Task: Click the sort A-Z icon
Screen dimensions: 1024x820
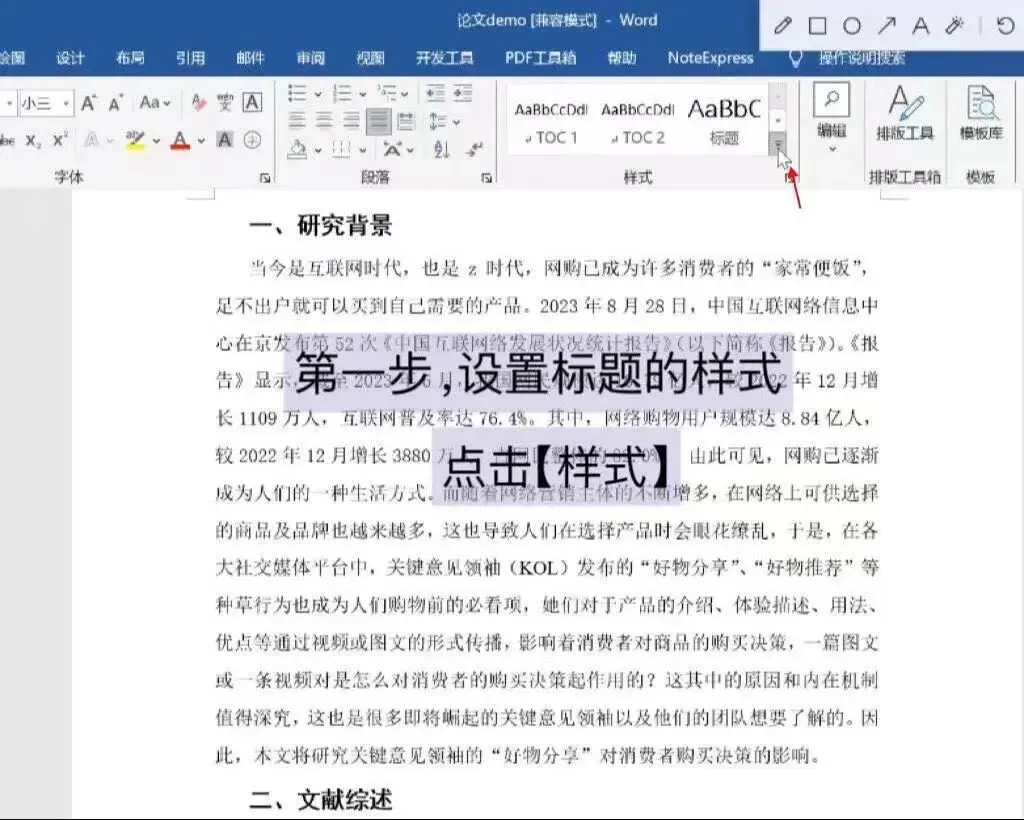Action: tap(442, 150)
